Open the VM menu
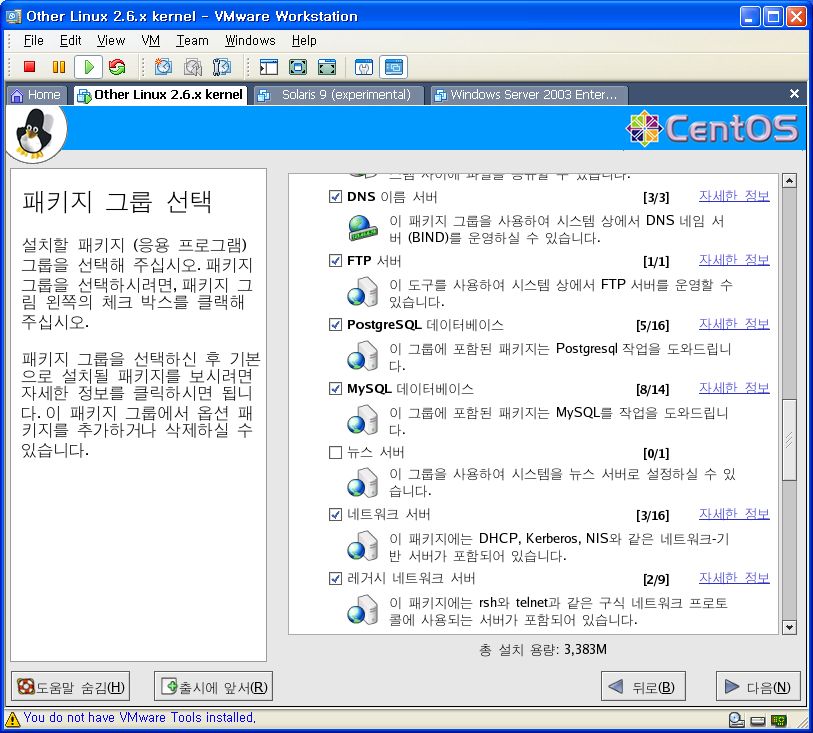813x733 pixels. [x=150, y=40]
